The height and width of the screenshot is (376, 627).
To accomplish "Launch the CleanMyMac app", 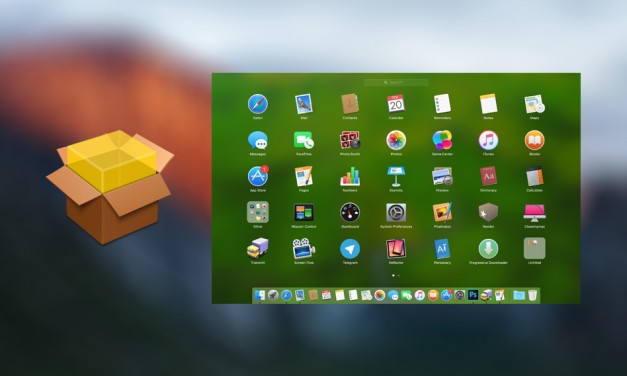I will [535, 212].
